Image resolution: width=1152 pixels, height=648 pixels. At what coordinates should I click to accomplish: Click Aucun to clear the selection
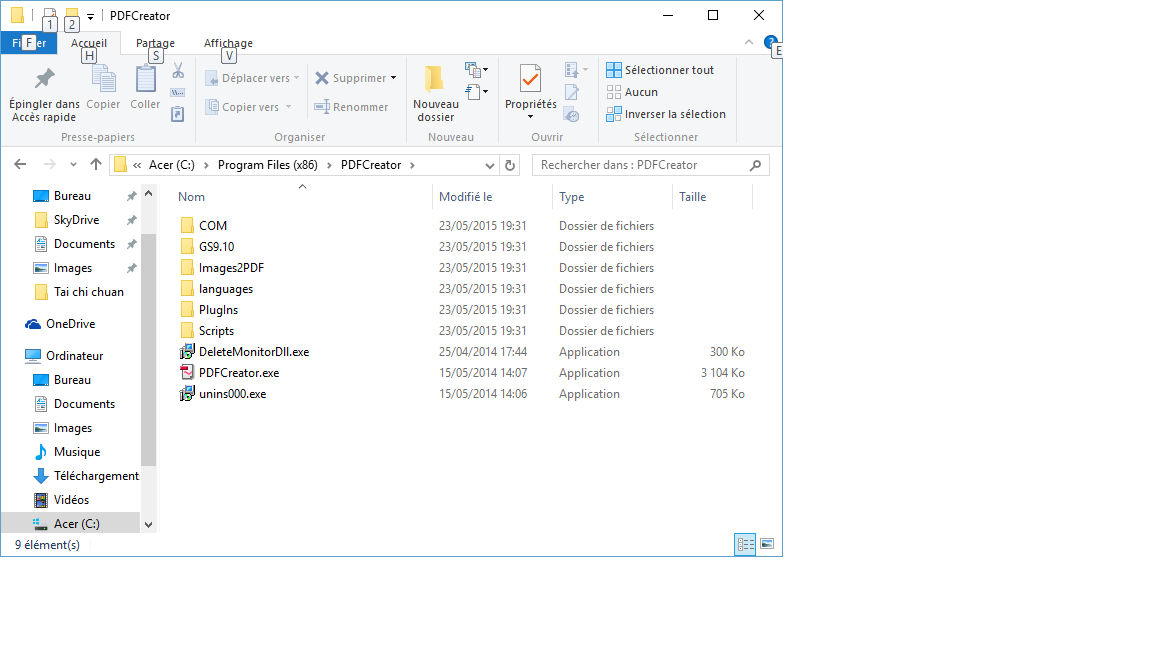(x=632, y=92)
